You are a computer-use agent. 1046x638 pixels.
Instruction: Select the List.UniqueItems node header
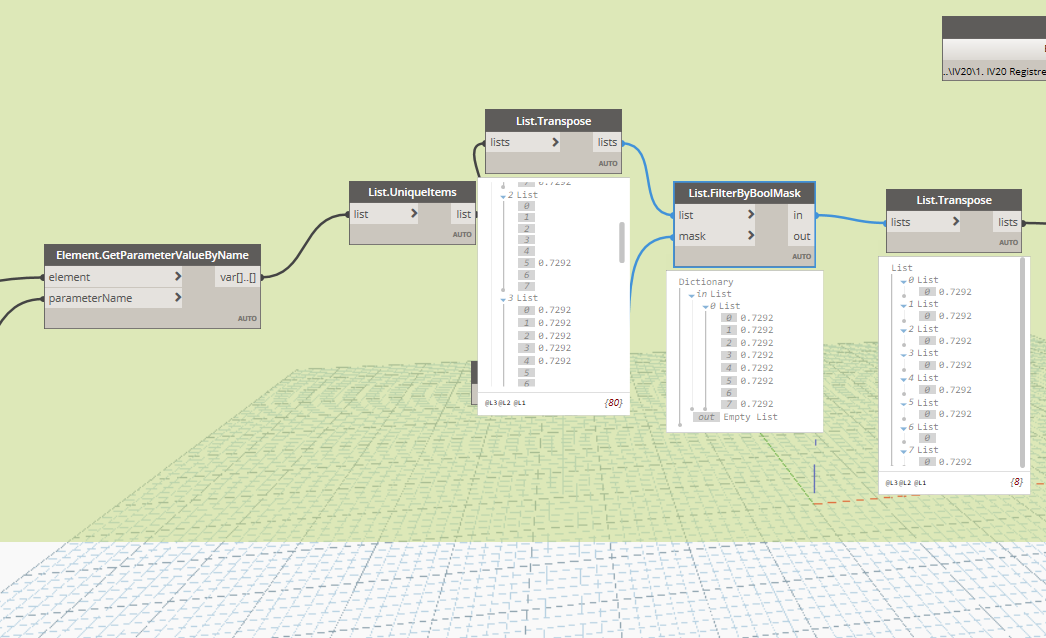coord(412,192)
